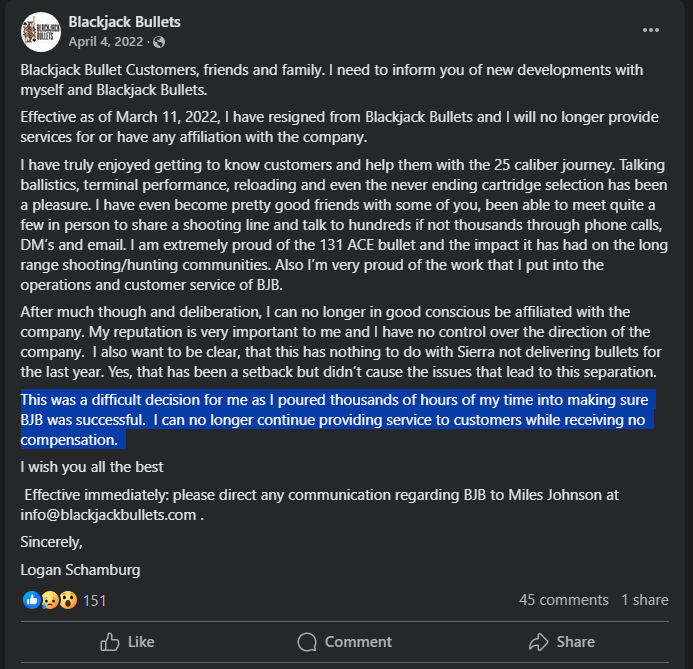View the 45 comments
This screenshot has width=693, height=669.
pos(564,600)
